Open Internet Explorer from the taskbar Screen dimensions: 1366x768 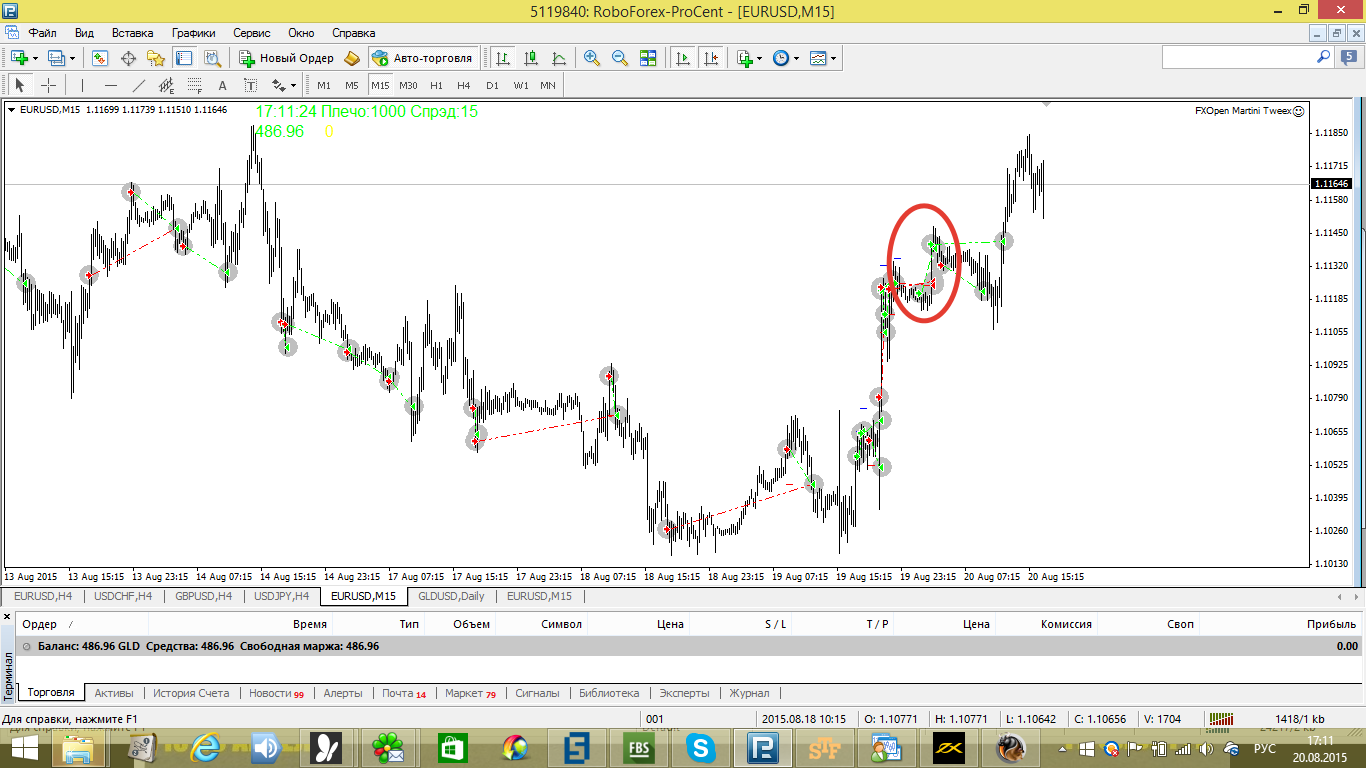point(206,748)
